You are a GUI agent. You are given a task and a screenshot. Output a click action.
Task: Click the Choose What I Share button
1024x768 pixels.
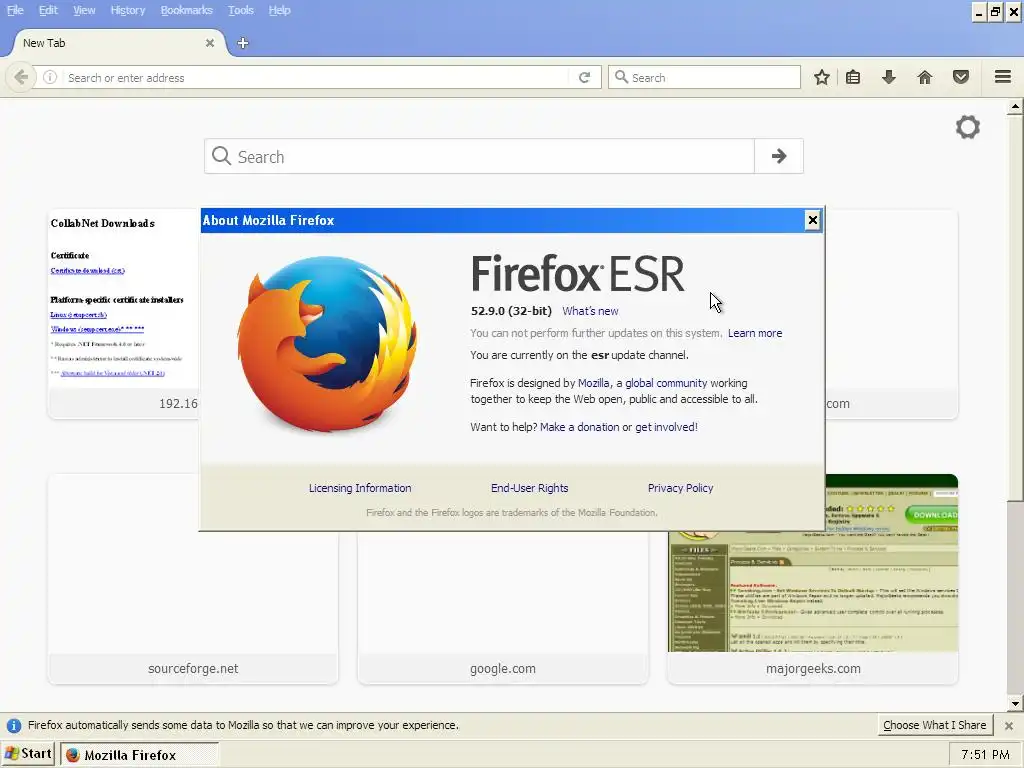coord(935,726)
